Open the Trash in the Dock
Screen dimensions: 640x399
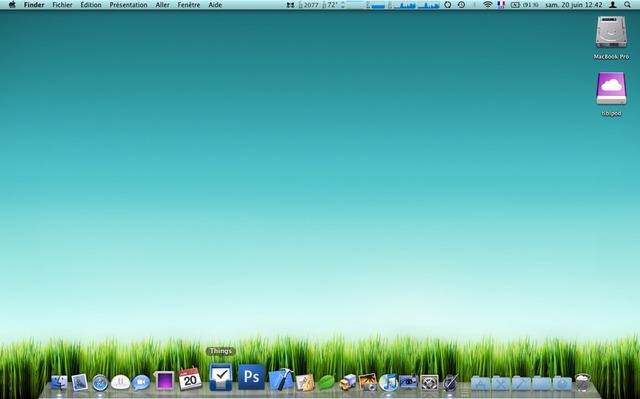tap(582, 382)
